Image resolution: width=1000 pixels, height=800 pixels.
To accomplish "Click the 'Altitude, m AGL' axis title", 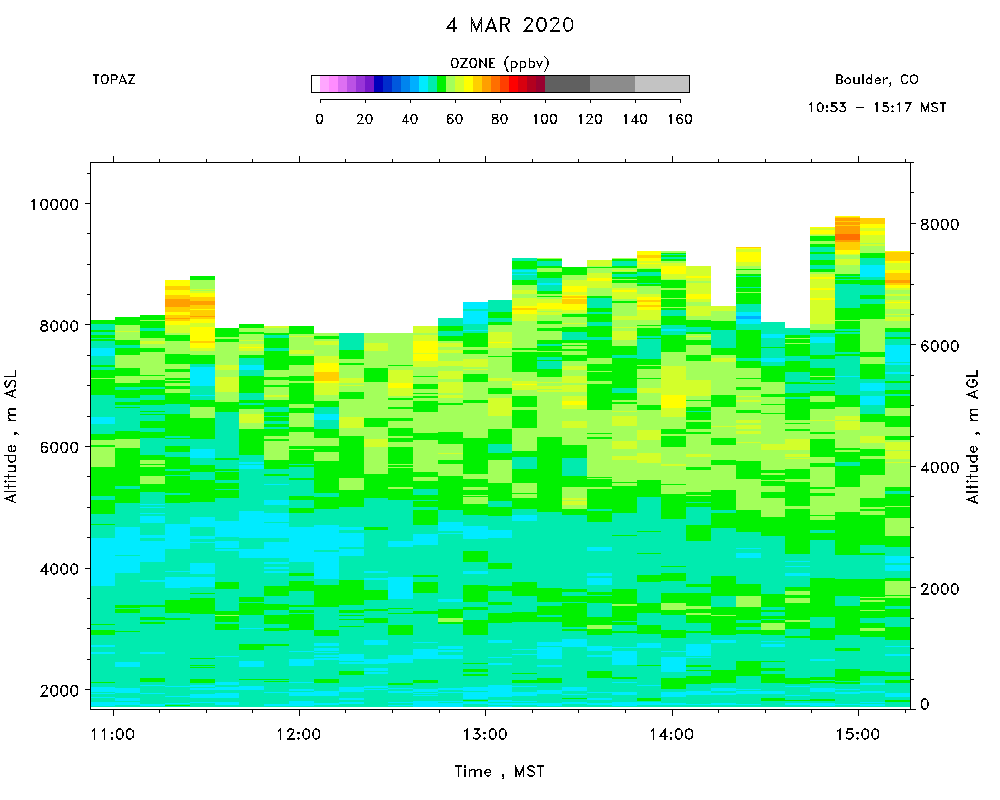I will 973,436.
